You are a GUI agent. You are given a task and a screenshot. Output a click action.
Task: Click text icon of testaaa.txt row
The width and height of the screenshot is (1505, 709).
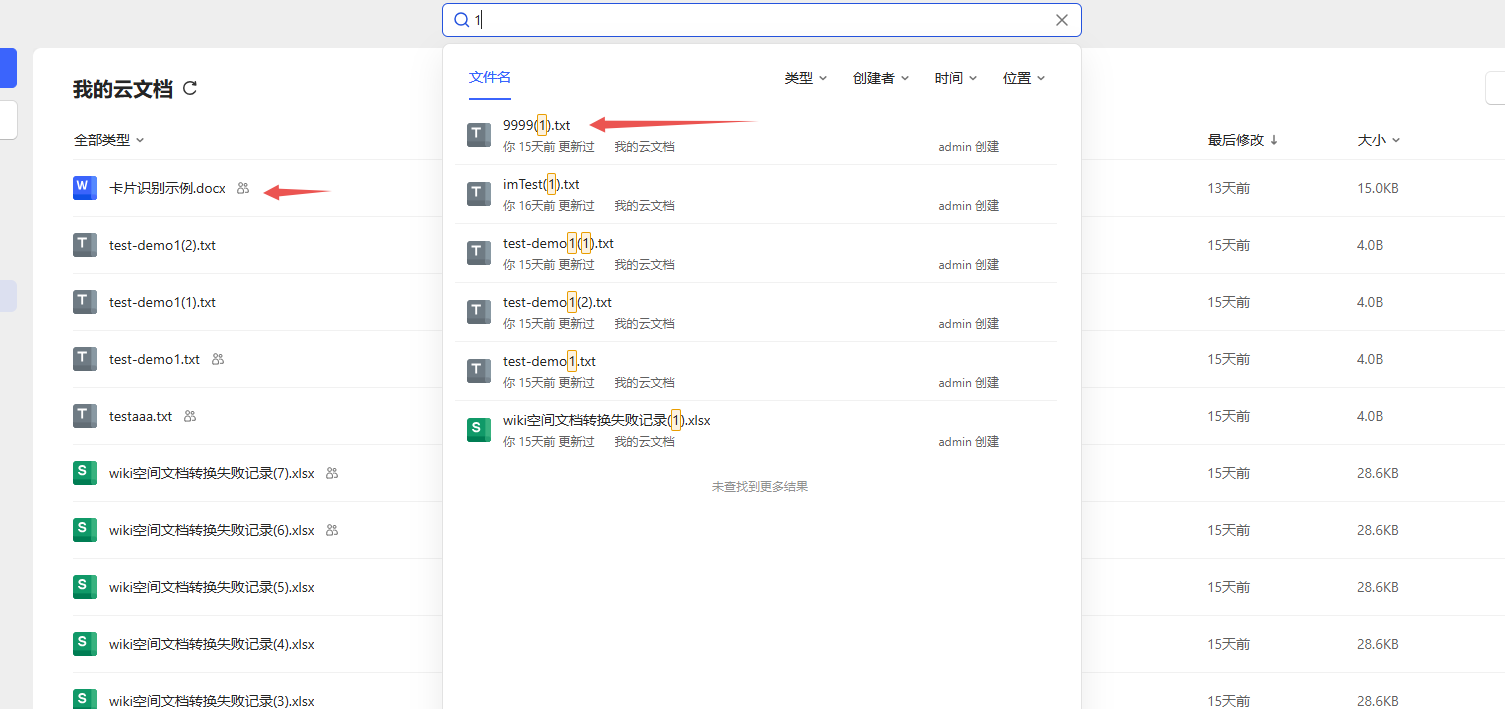(x=85, y=416)
